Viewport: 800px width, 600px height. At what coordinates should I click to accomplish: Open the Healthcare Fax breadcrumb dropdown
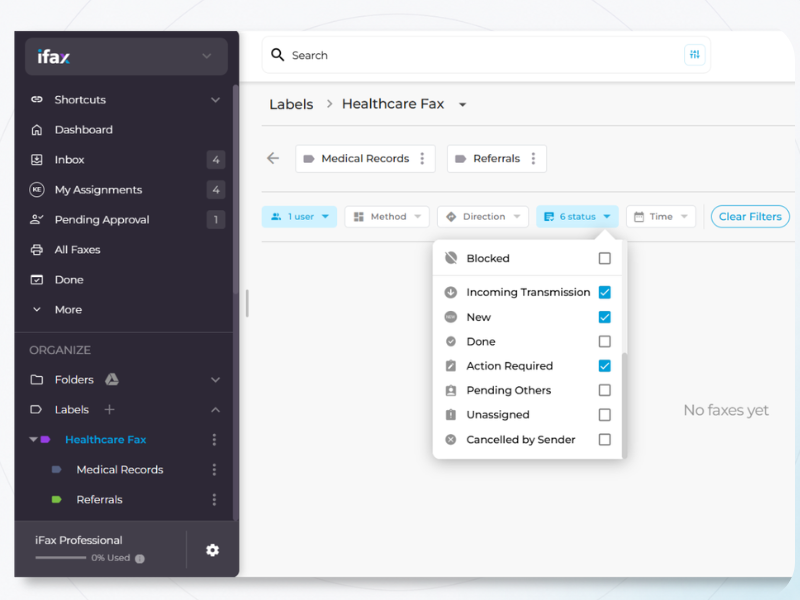click(x=462, y=105)
